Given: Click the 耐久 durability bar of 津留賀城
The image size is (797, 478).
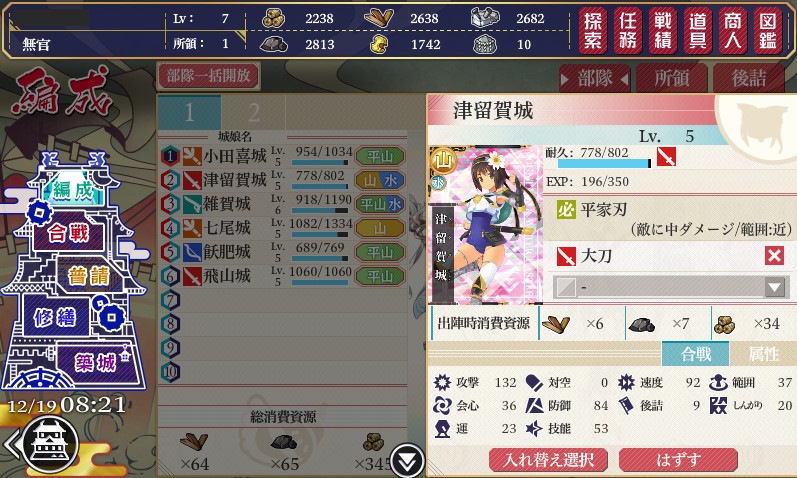Looking at the screenshot, I should [604, 164].
